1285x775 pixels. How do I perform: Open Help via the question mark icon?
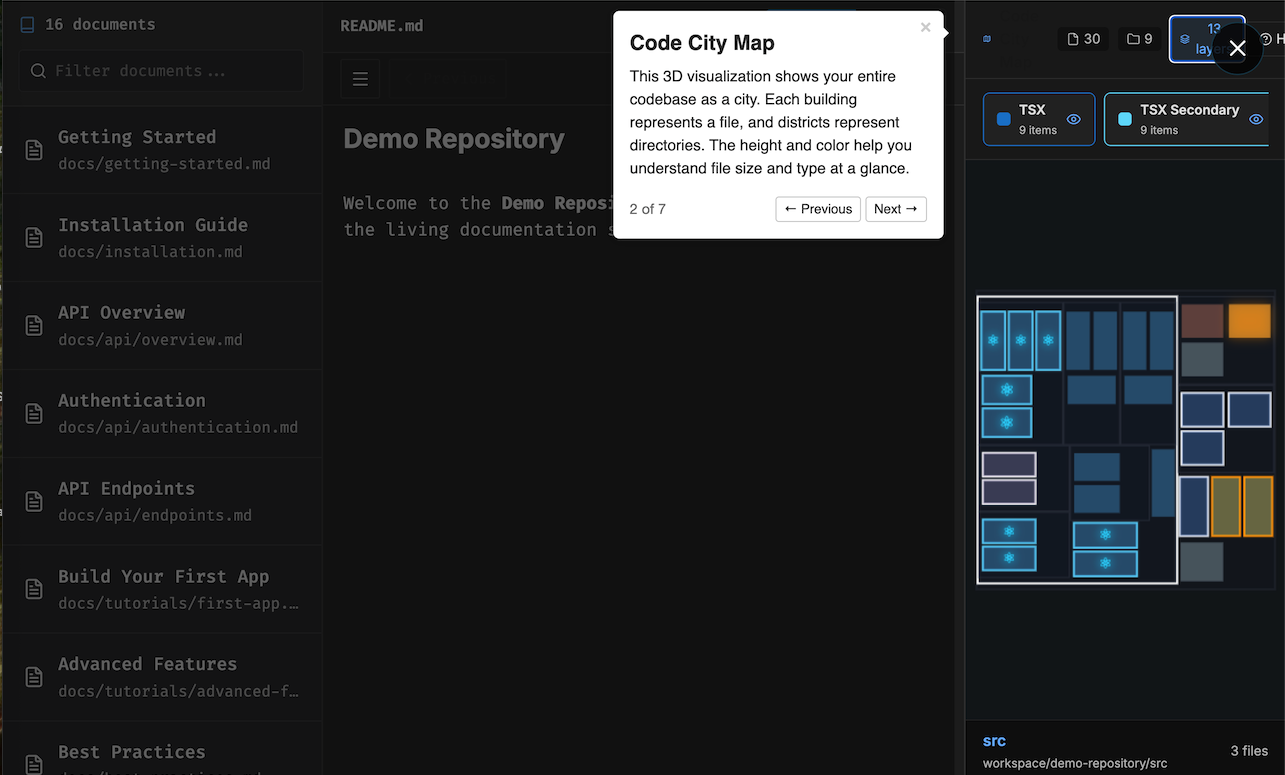click(1266, 38)
